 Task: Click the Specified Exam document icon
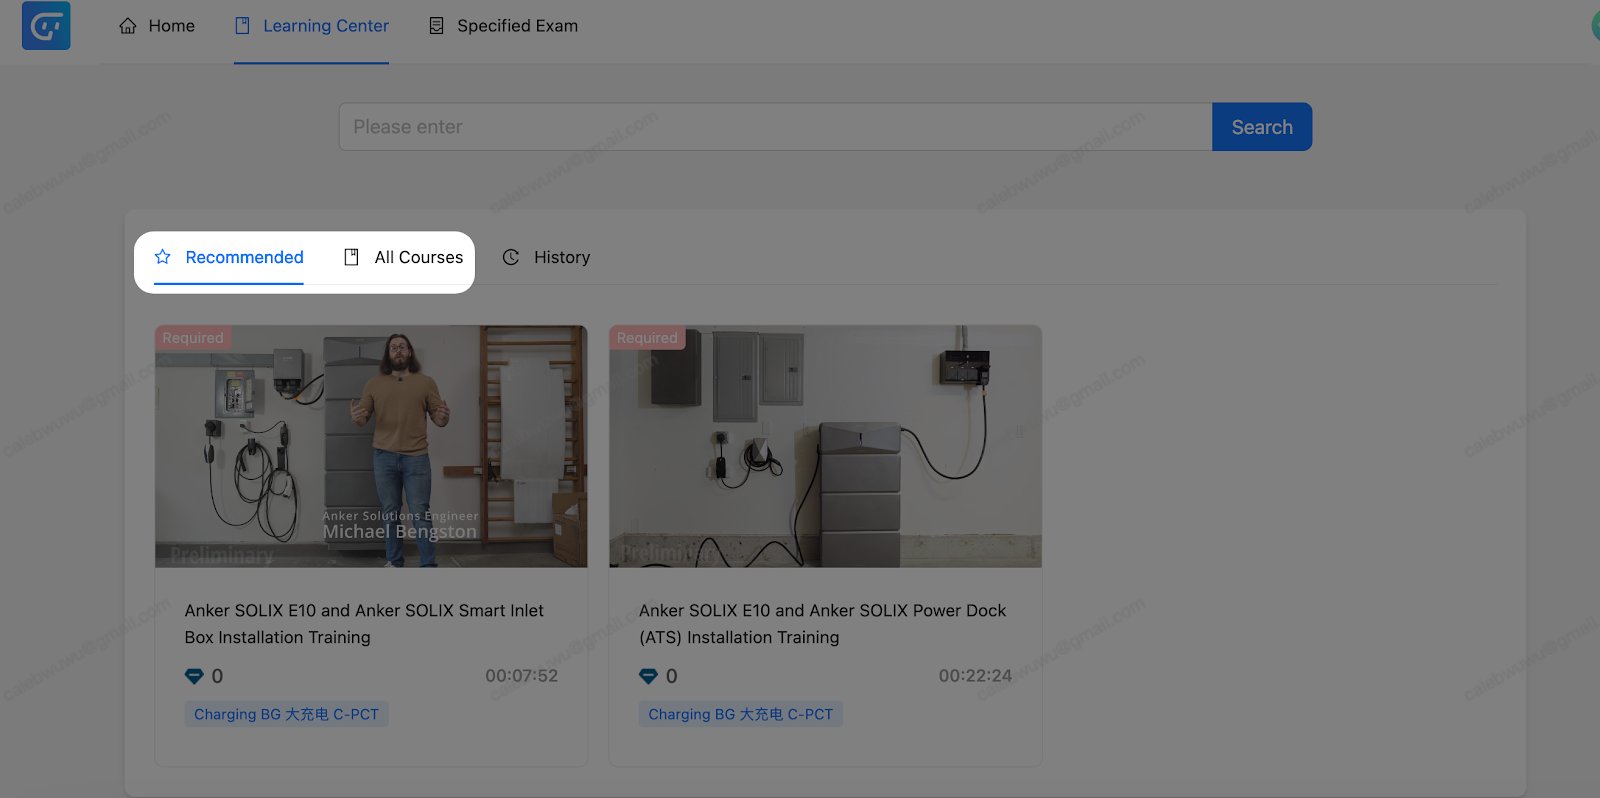tap(436, 26)
